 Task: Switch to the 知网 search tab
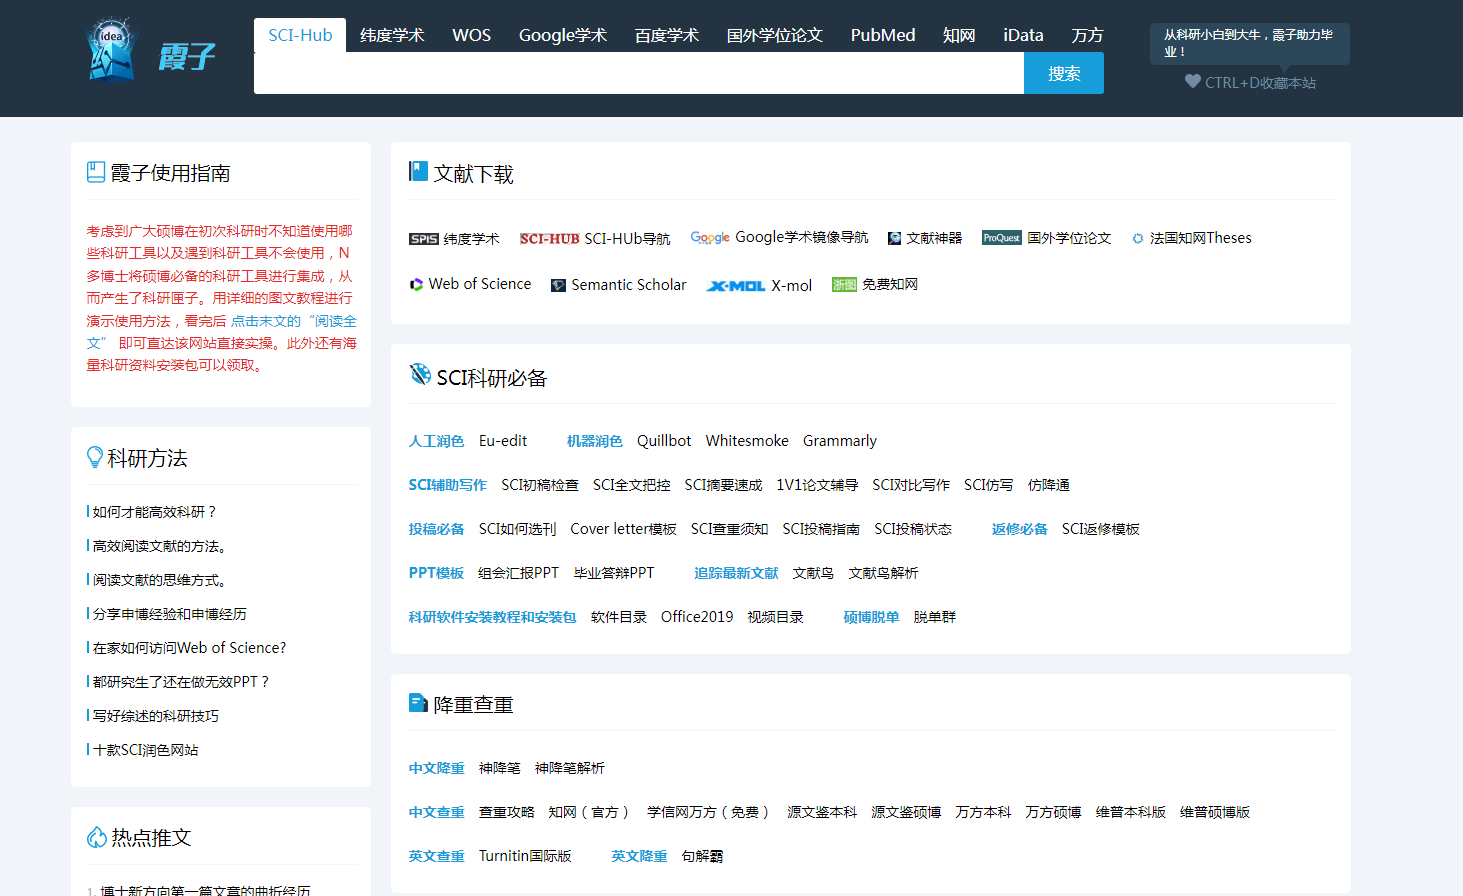coord(958,35)
